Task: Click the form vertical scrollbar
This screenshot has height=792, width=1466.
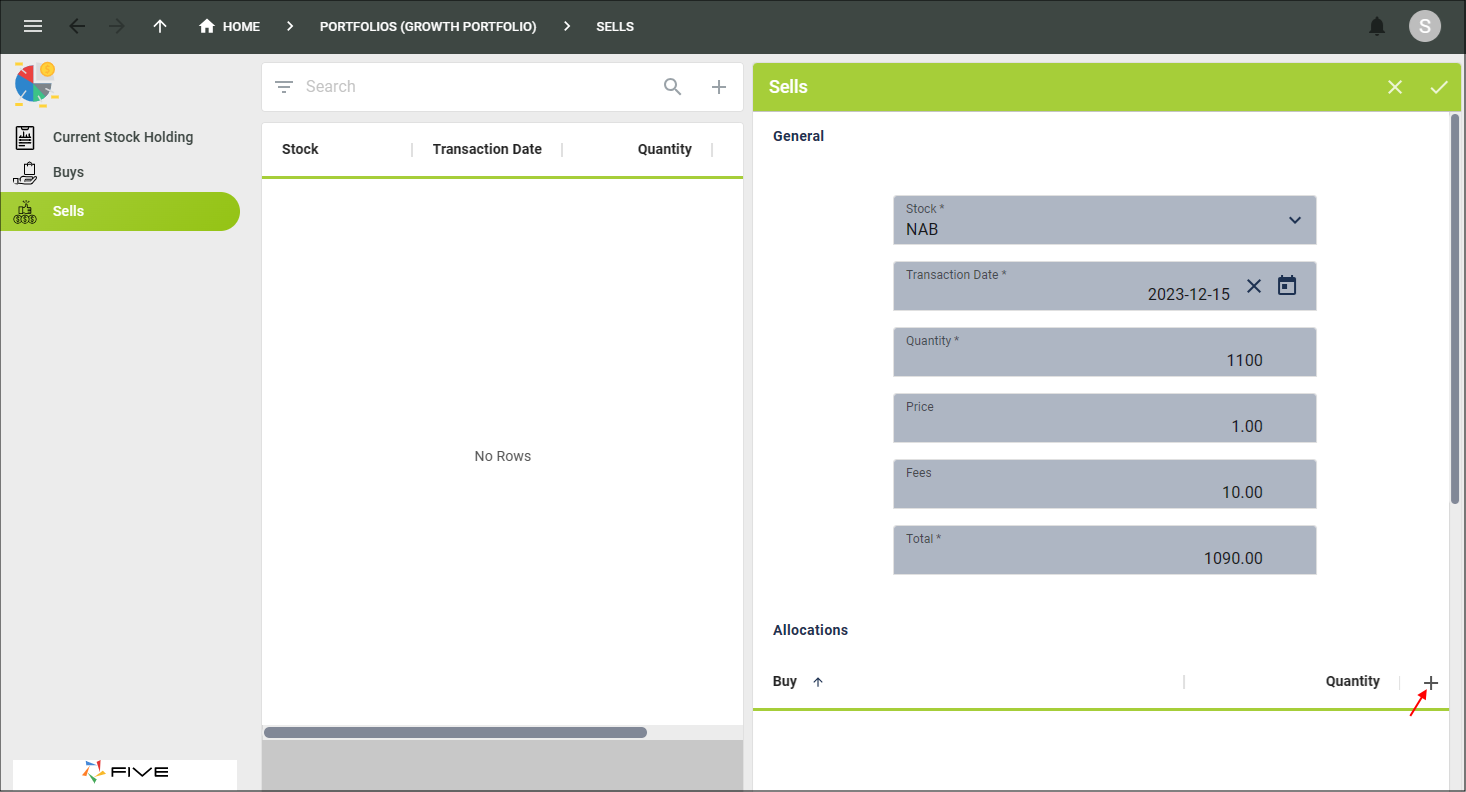Action: click(1455, 308)
